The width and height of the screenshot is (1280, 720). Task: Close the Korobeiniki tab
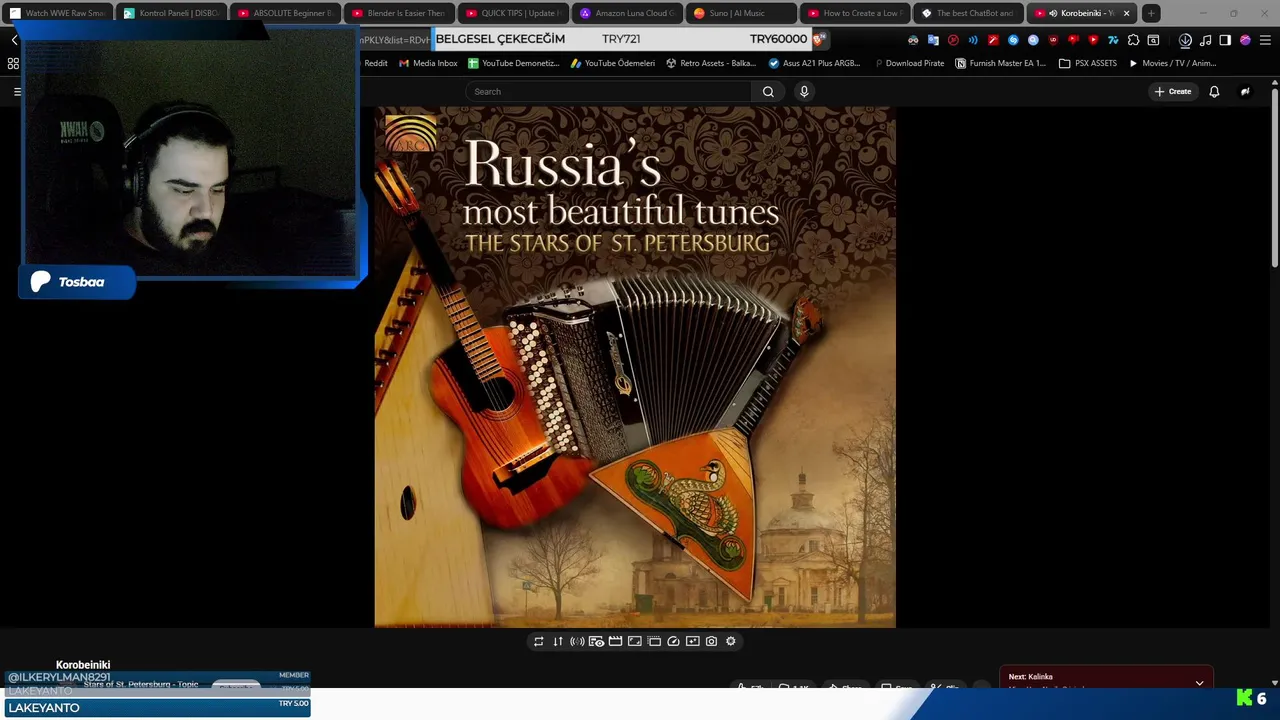point(1127,13)
